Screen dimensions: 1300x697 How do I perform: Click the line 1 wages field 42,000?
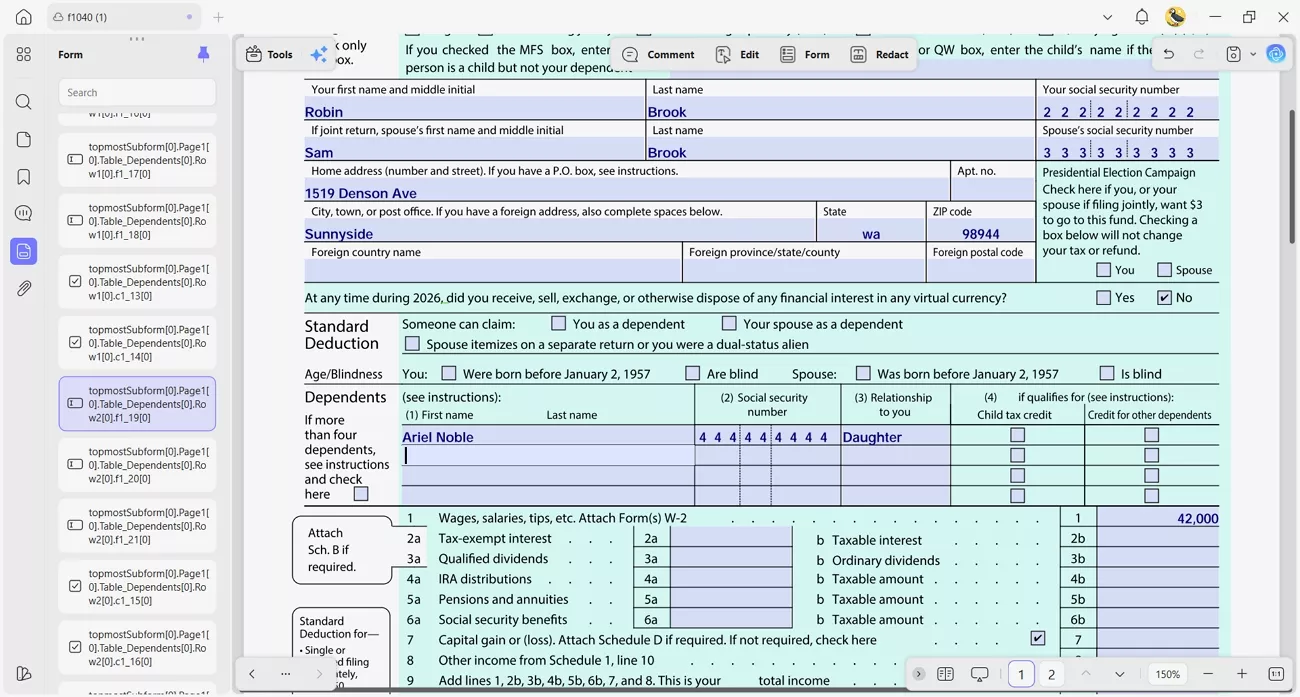[x=1158, y=518]
